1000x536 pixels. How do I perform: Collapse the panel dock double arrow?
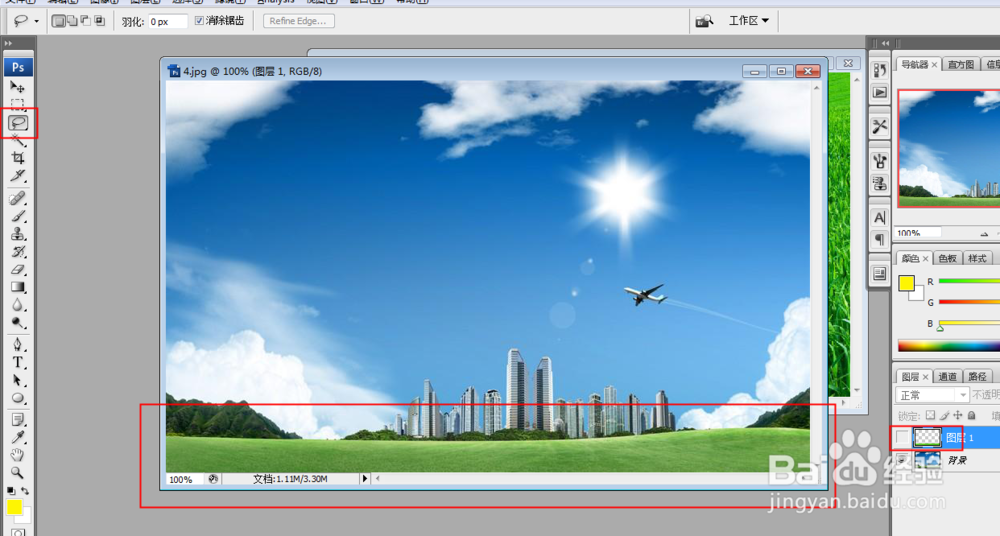tap(885, 43)
